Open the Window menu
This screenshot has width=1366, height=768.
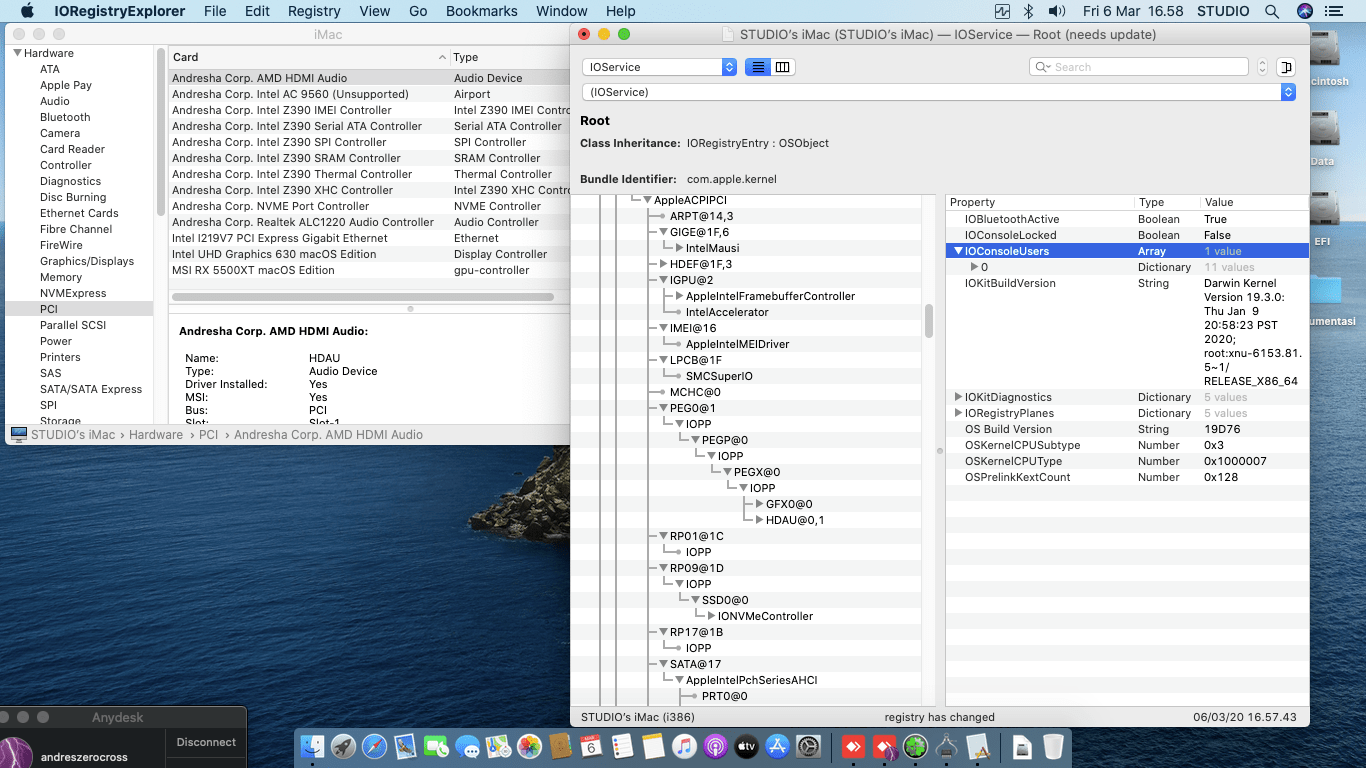point(562,11)
